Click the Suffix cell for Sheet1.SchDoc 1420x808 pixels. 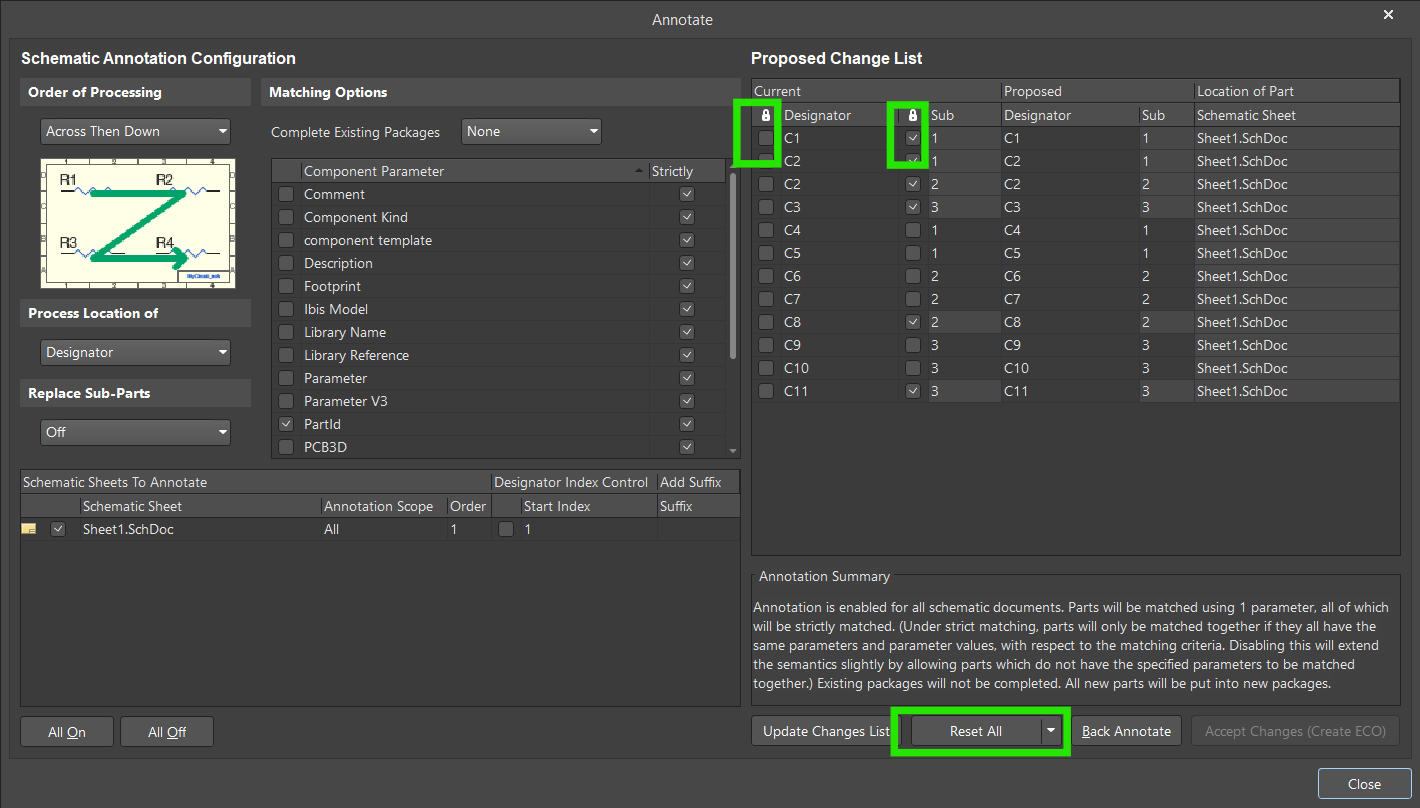point(698,529)
